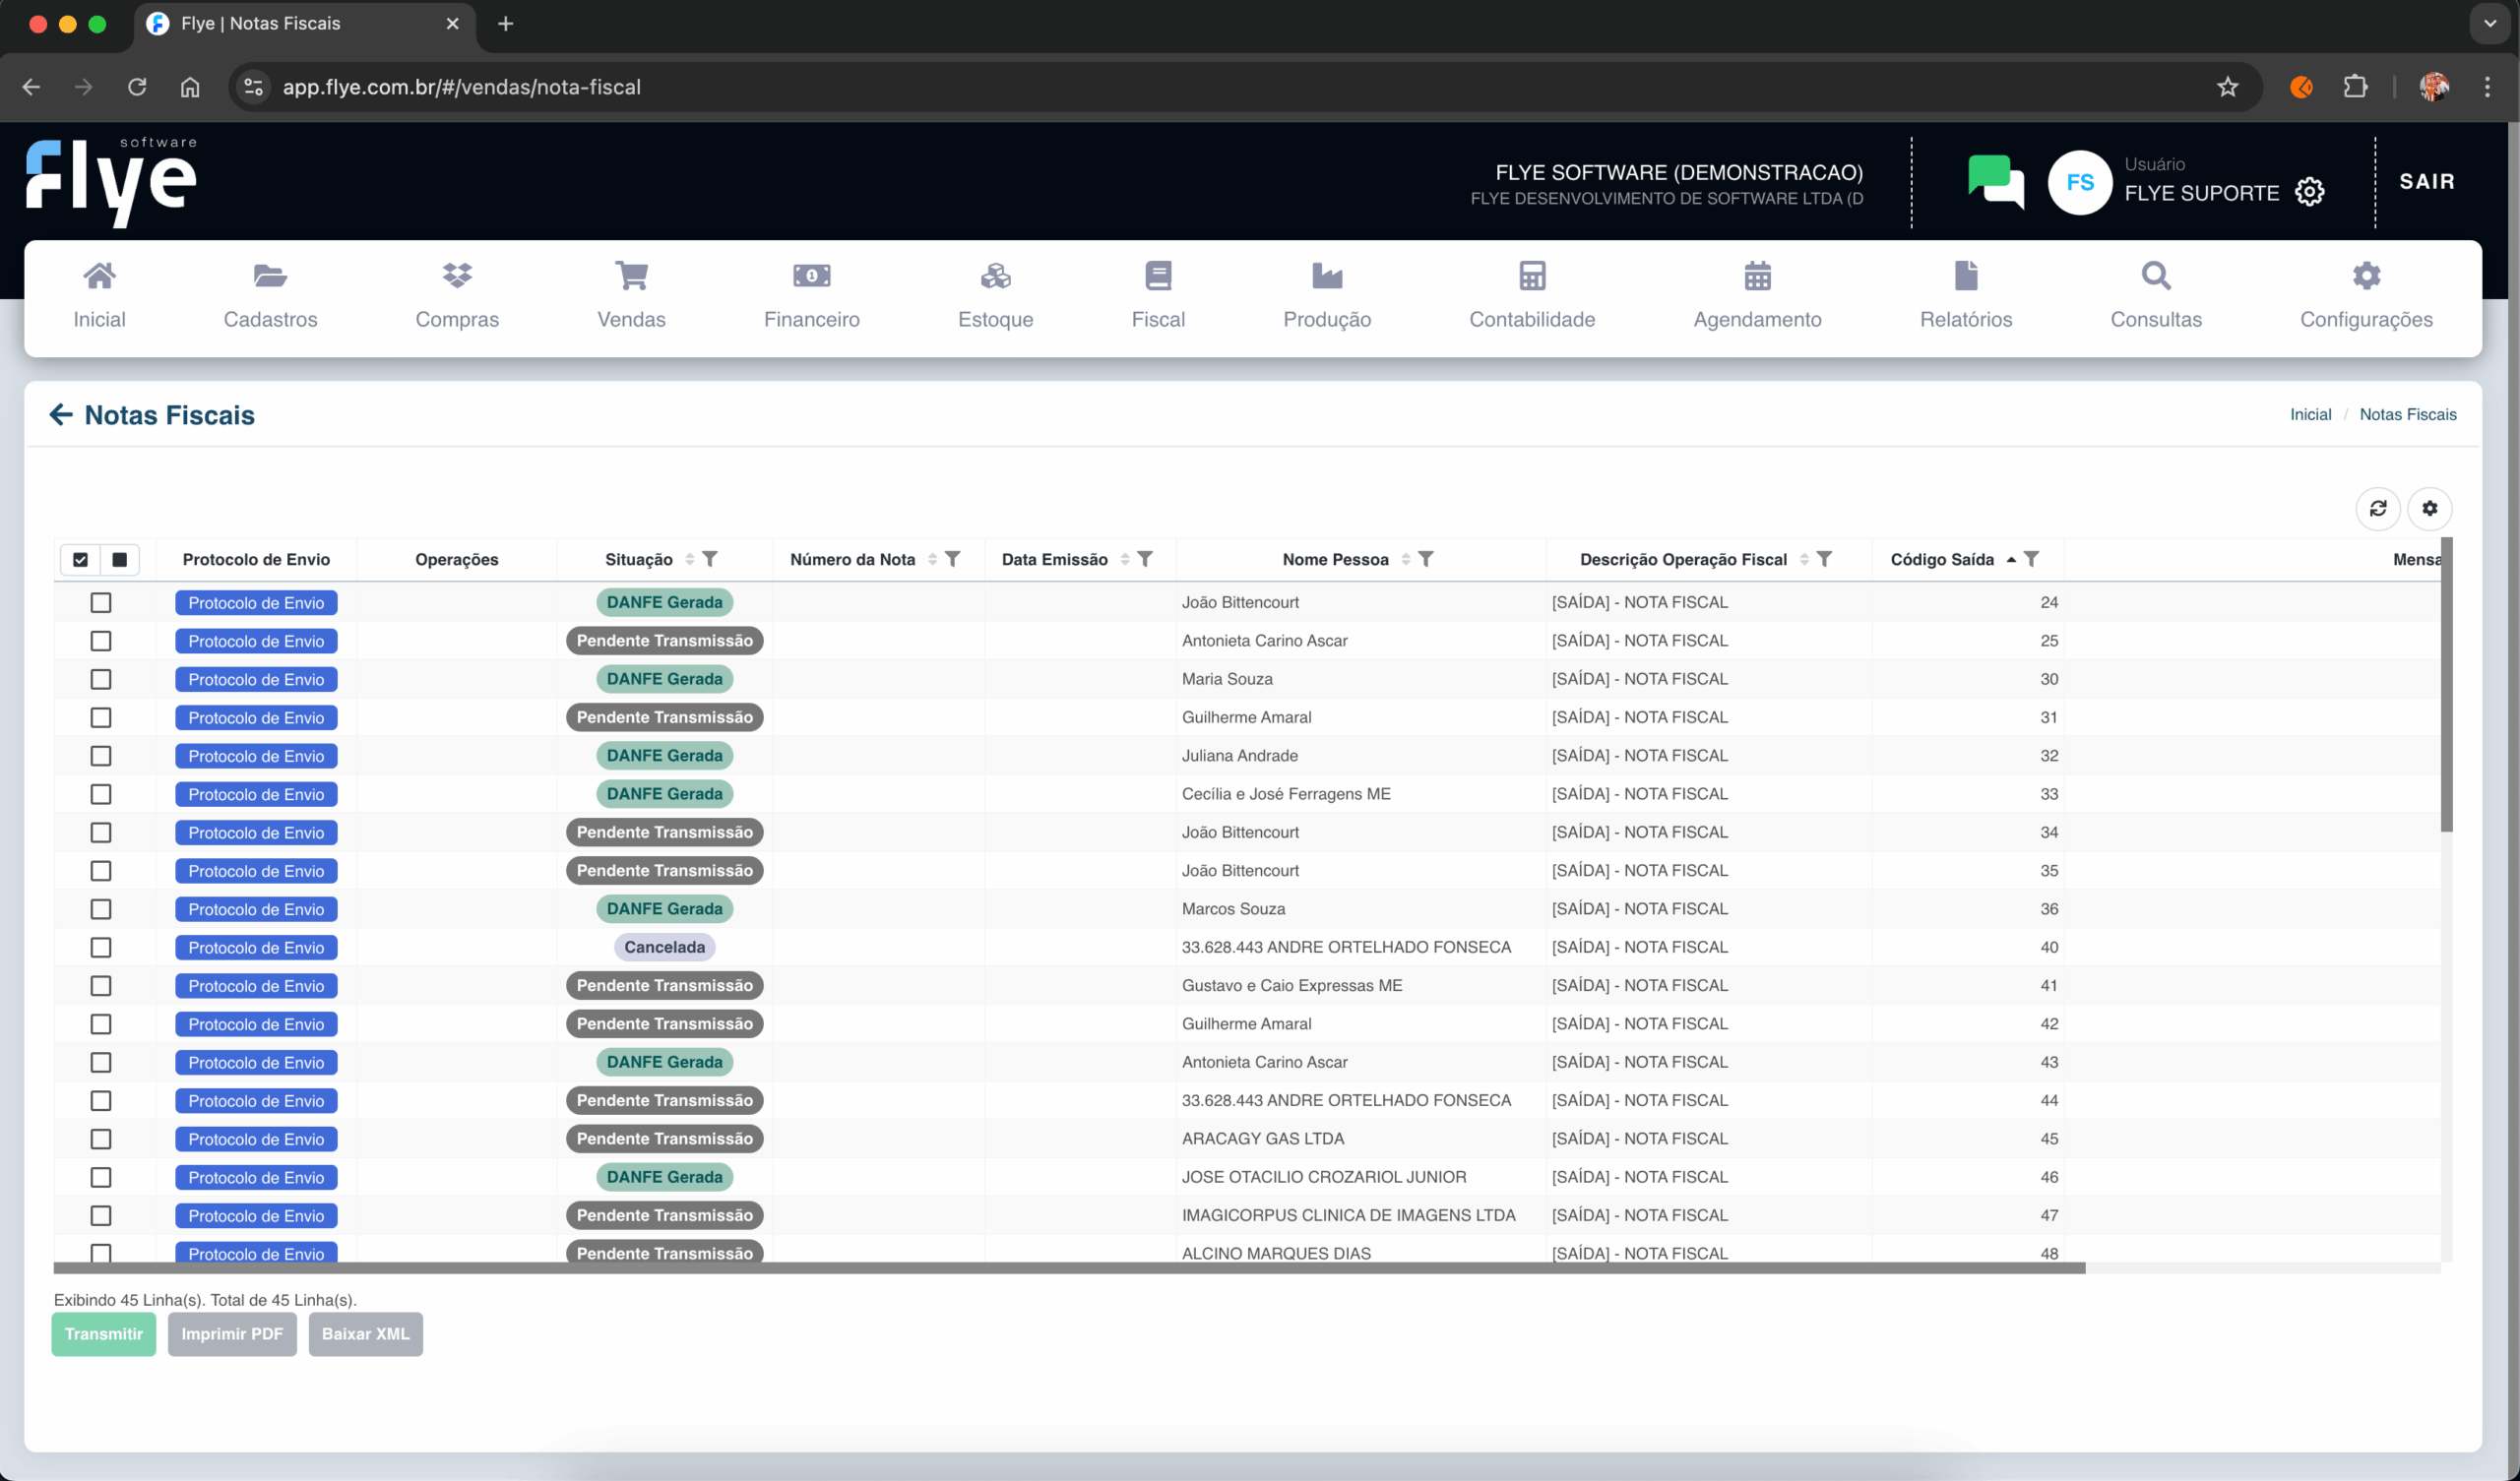Screen dimensions: 2520x1481
Task: Check the select-all header checkbox
Action: pos(81,560)
